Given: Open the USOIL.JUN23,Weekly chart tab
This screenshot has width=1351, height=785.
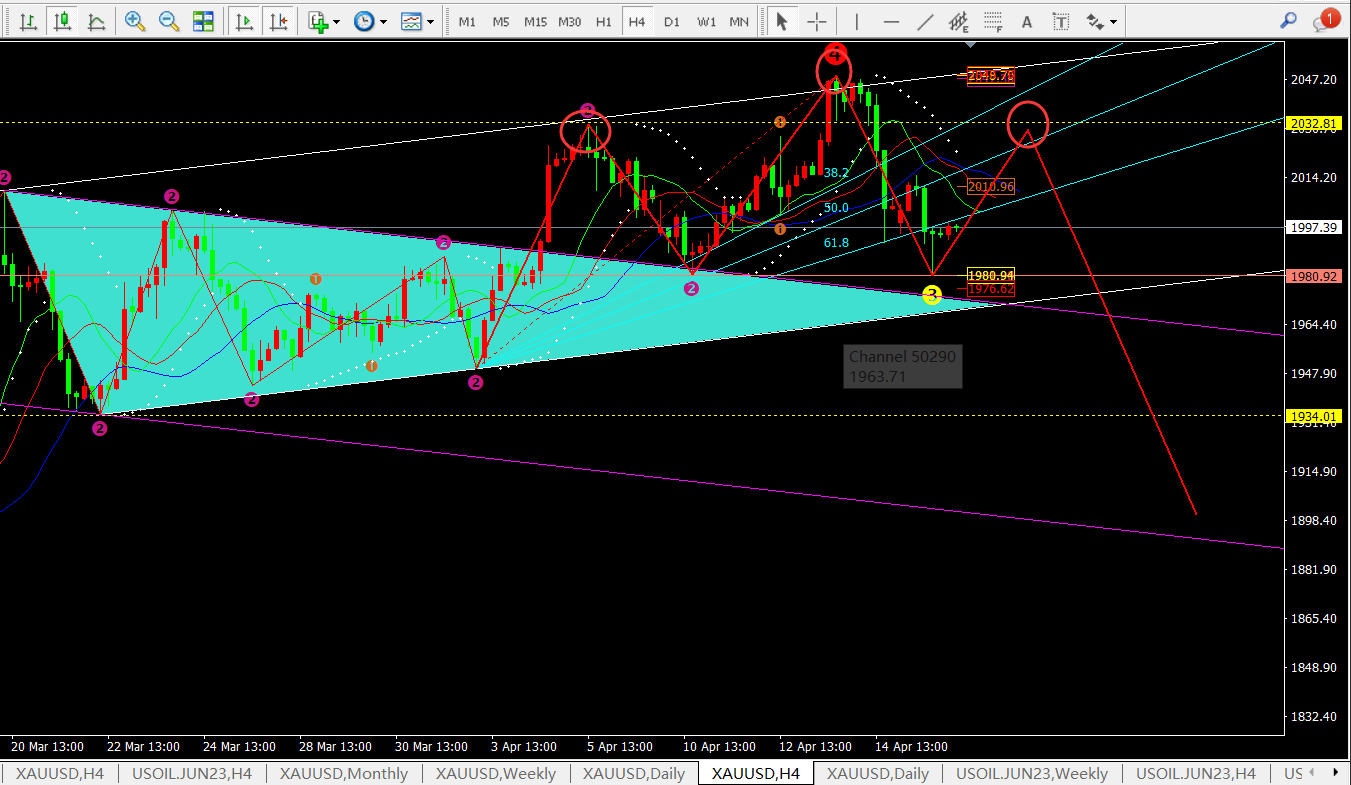Looking at the screenshot, I should tap(1032, 773).
